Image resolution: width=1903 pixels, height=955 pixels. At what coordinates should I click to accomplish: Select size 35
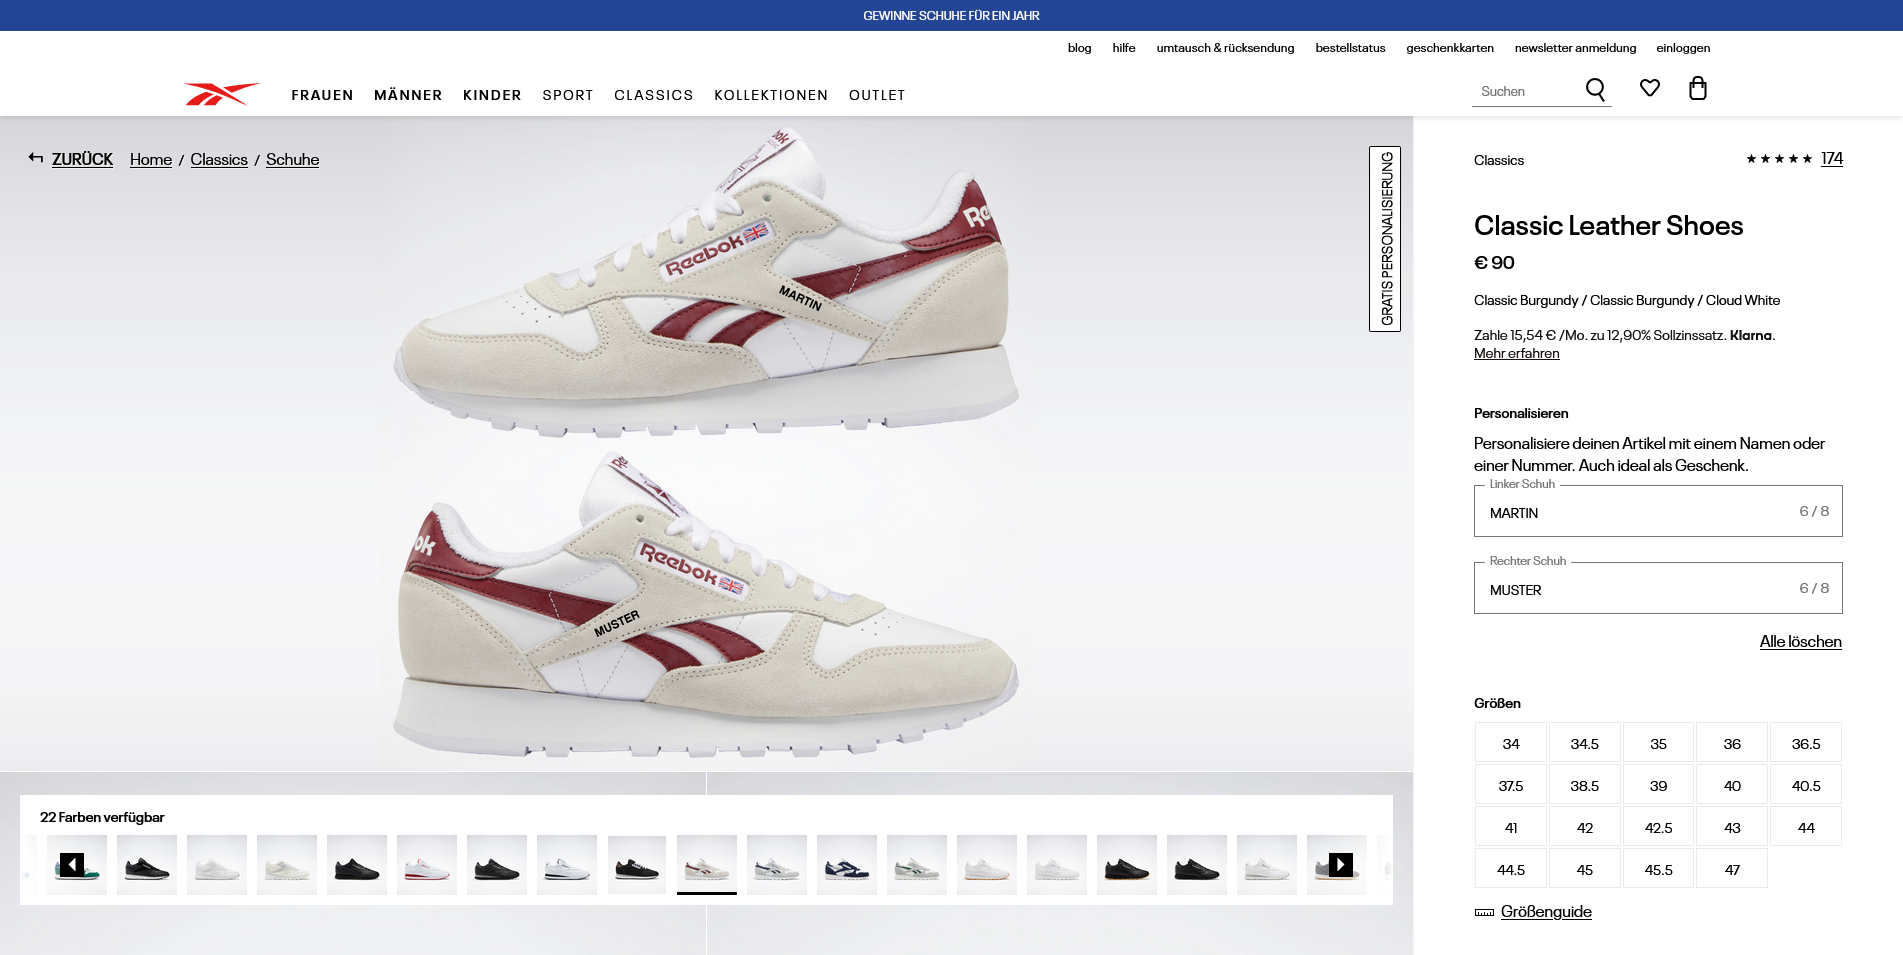pyautogui.click(x=1658, y=743)
